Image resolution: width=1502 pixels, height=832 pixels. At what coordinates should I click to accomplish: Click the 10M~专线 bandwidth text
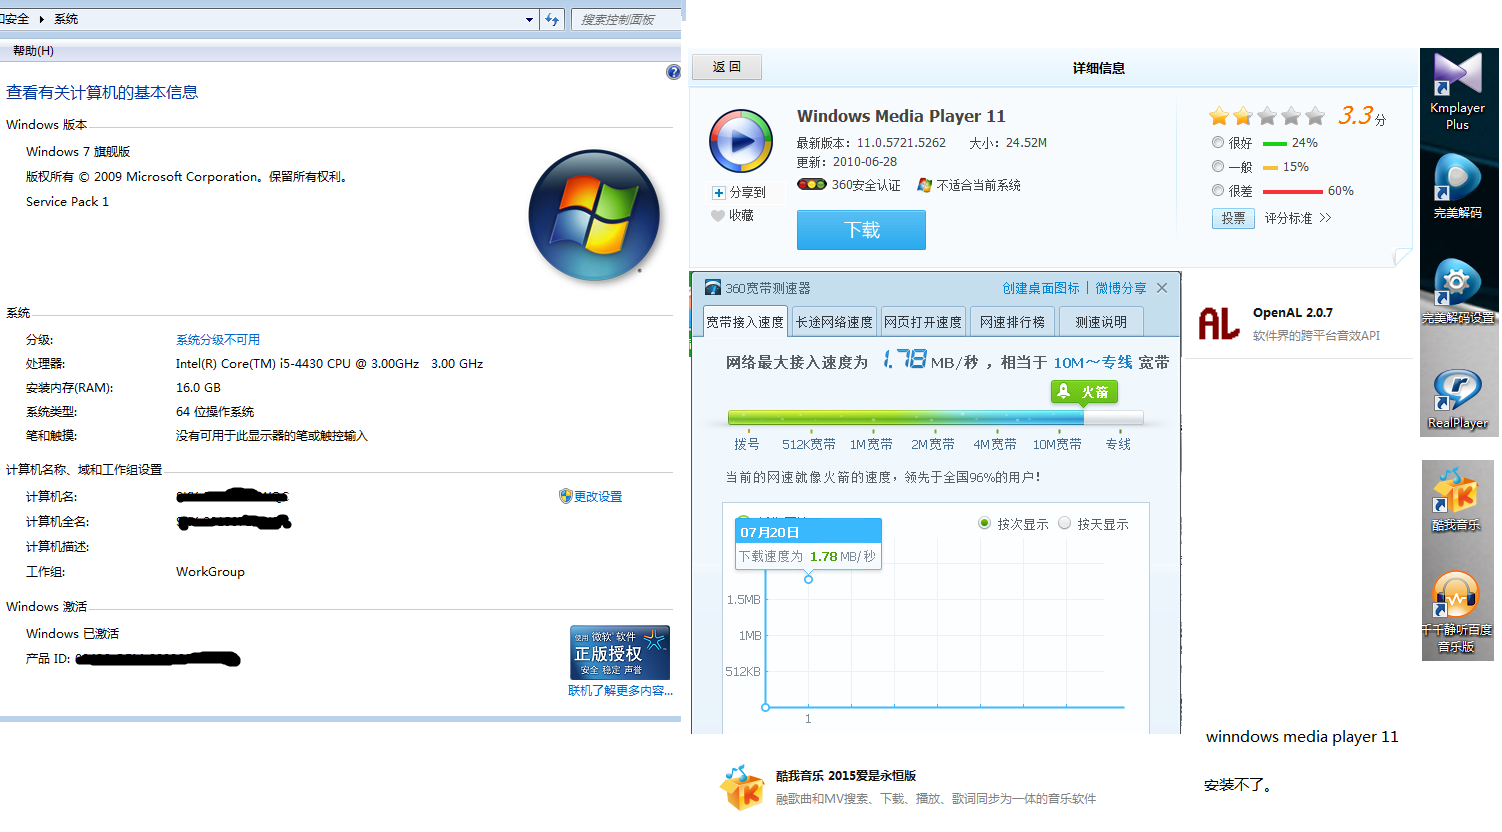(1093, 362)
